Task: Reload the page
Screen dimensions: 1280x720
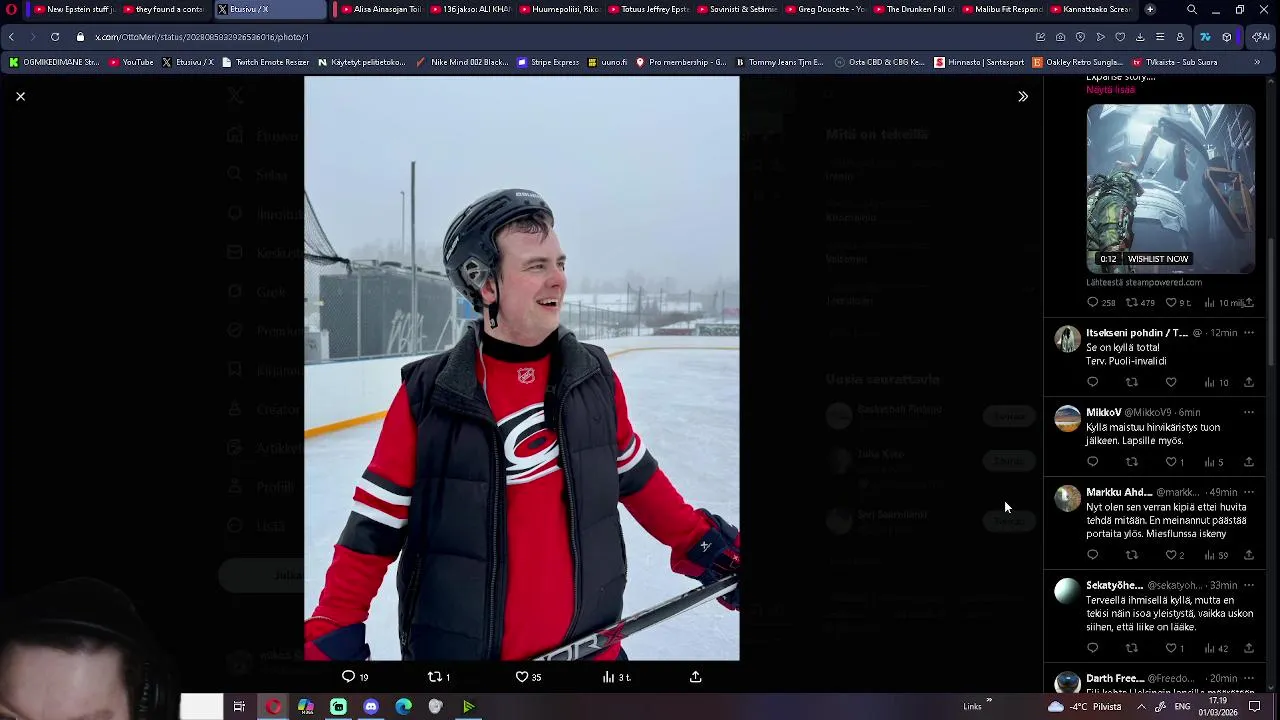Action: click(x=55, y=37)
